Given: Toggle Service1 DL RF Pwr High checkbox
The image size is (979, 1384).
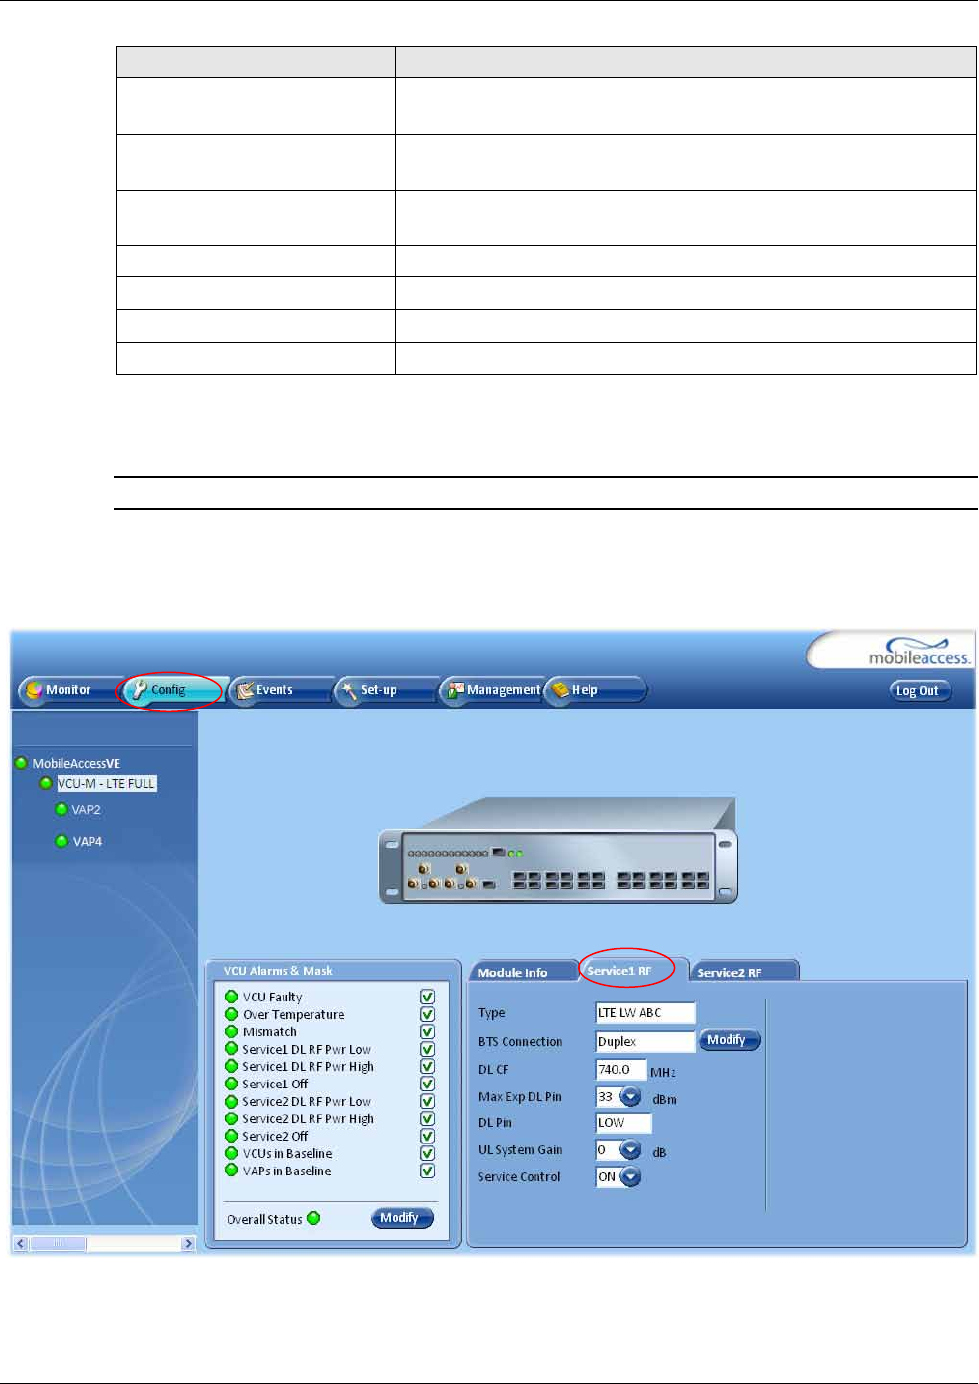Looking at the screenshot, I should [427, 1067].
